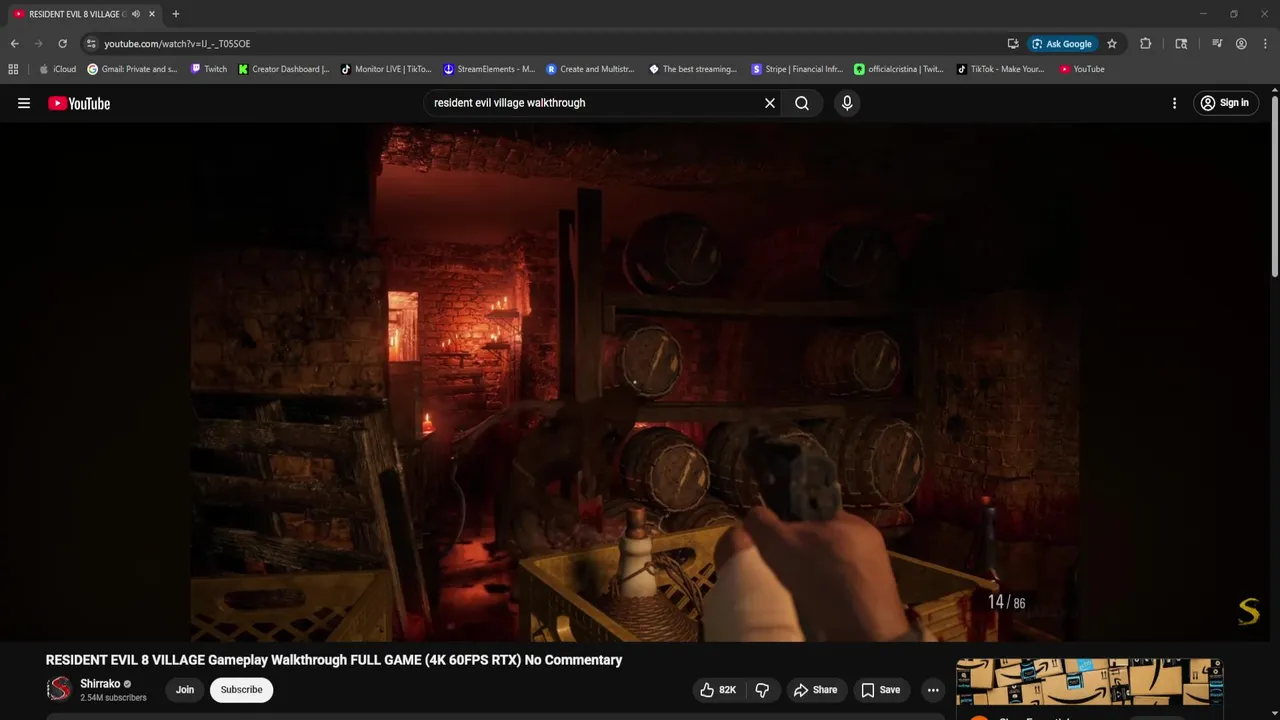The image size is (1280, 720).
Task: Join the Shirrako channel membership
Action: 185,690
